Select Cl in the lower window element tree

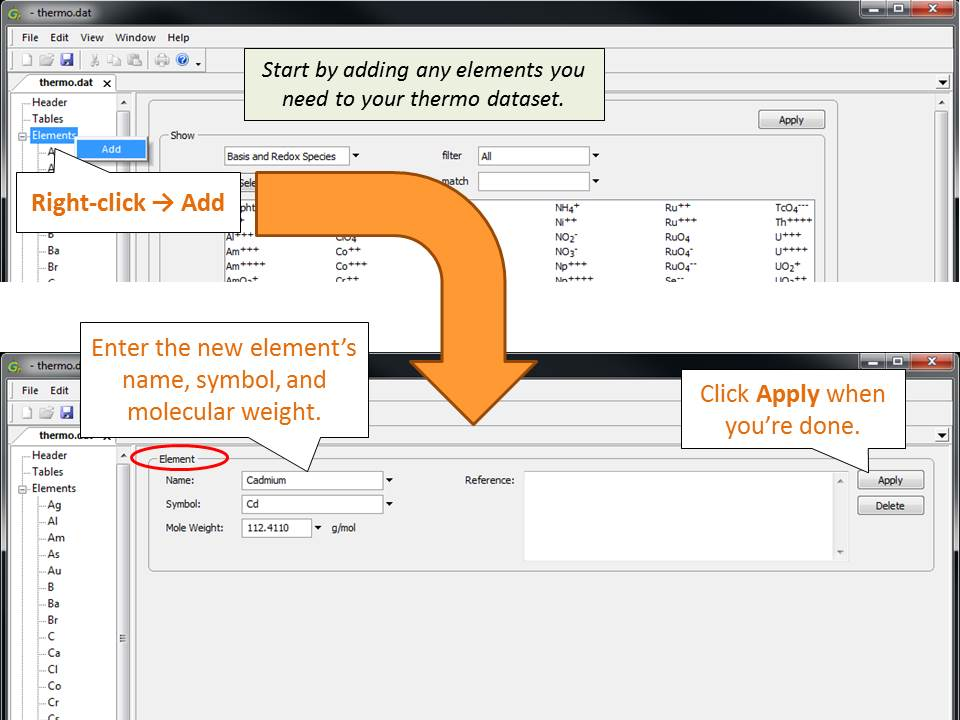[x=53, y=670]
